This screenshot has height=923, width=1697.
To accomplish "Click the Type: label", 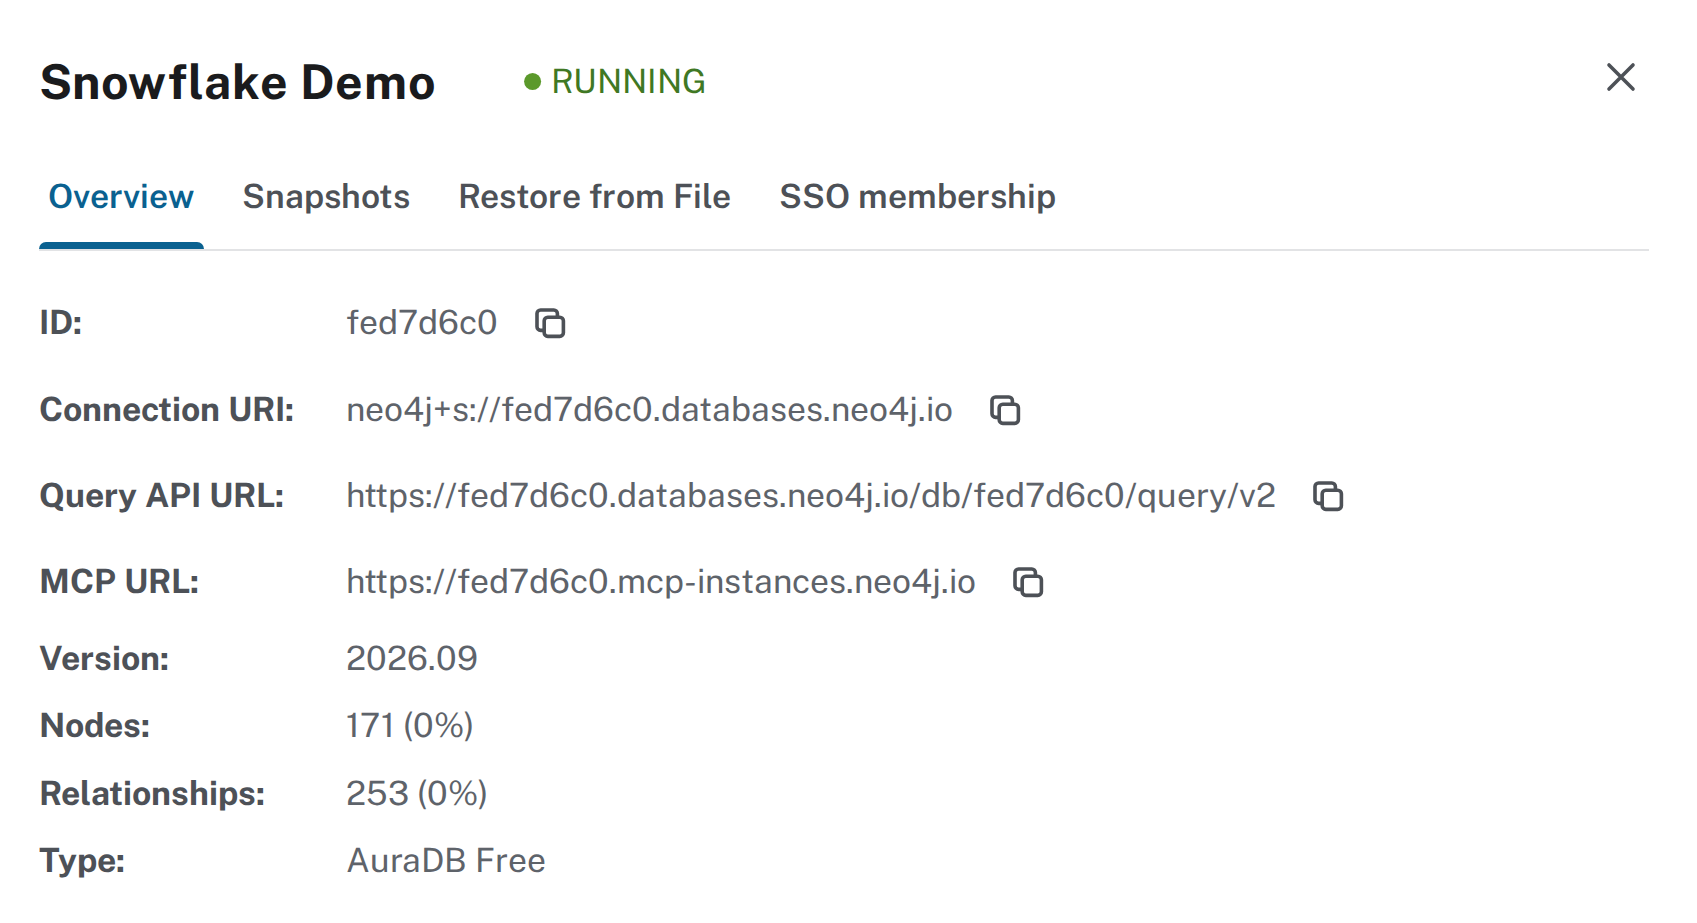I will point(82,860).
